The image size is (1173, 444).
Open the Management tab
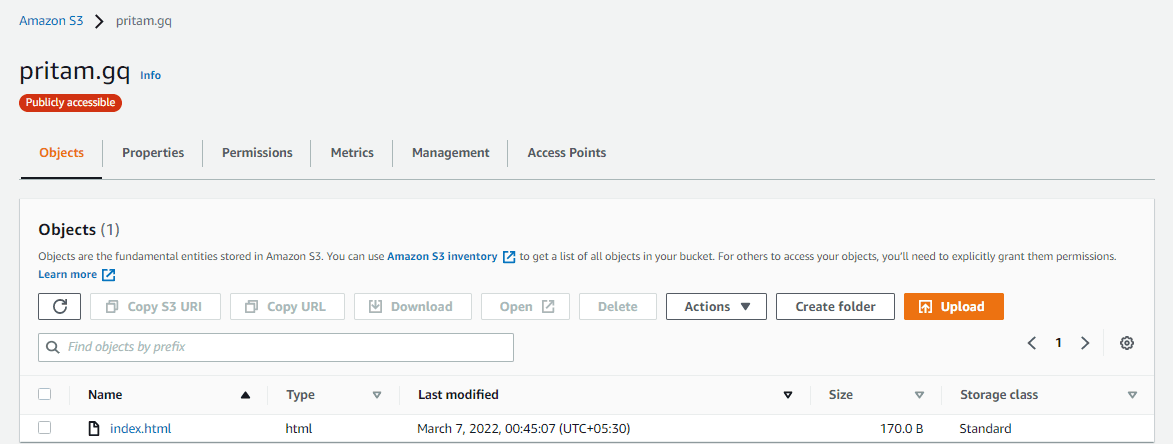point(450,152)
